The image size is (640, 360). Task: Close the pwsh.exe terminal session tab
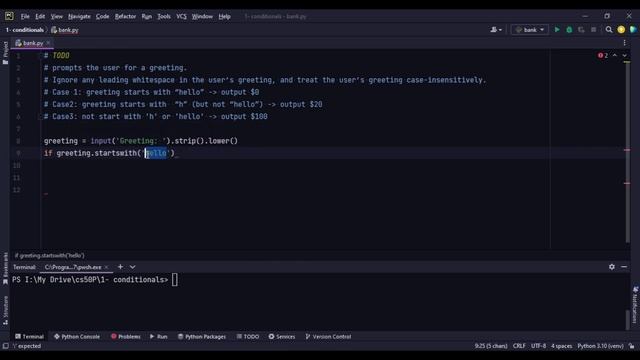[x=107, y=267]
